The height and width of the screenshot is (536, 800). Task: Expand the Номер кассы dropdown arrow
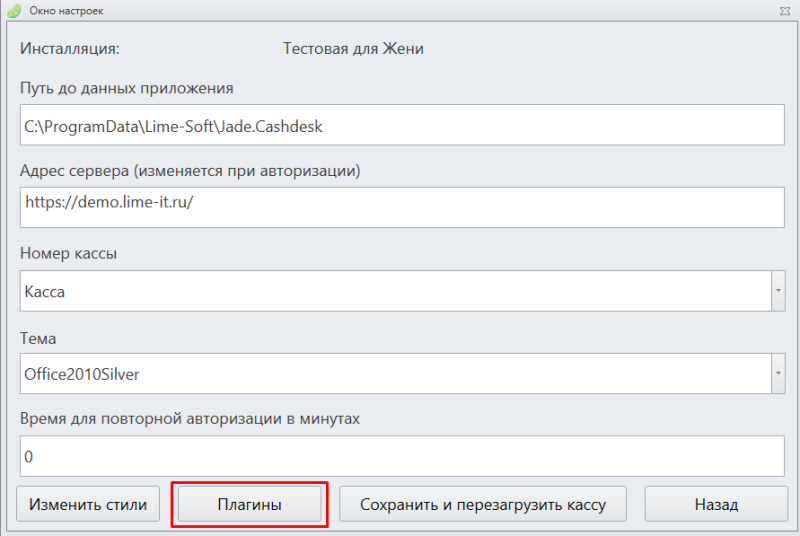click(x=778, y=291)
